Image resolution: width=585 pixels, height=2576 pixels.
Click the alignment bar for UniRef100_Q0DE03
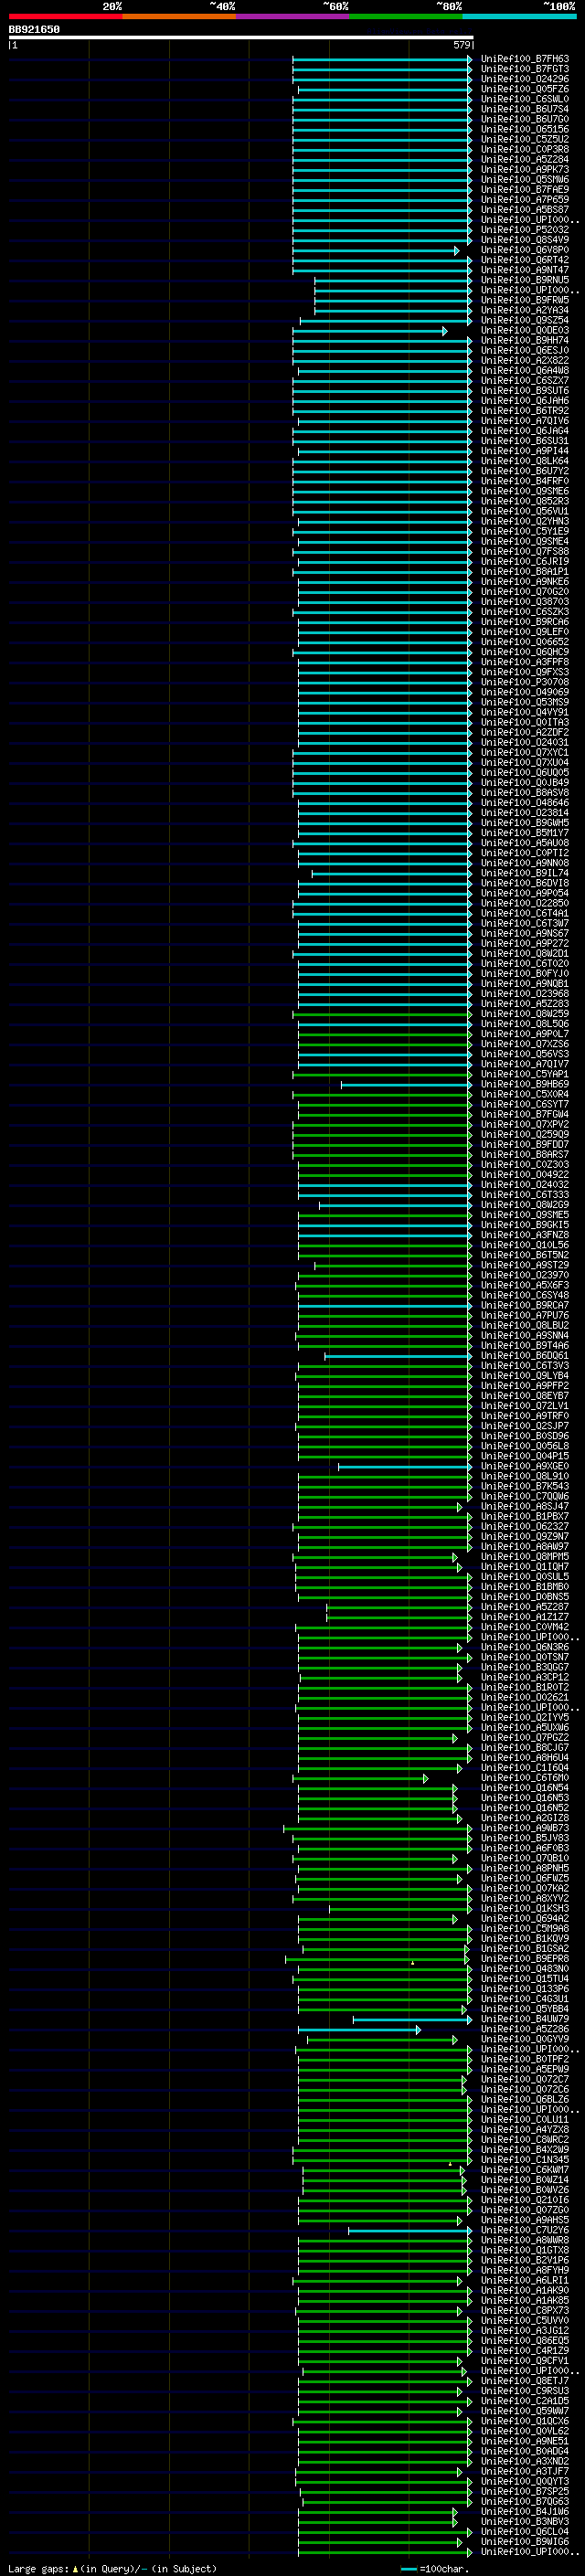370,331
